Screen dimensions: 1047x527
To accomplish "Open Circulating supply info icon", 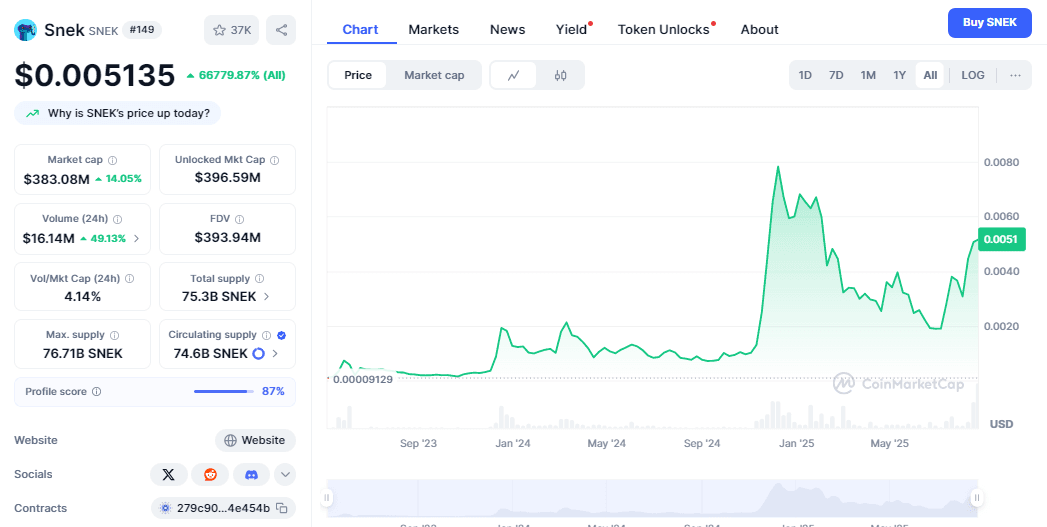I will click(266, 335).
